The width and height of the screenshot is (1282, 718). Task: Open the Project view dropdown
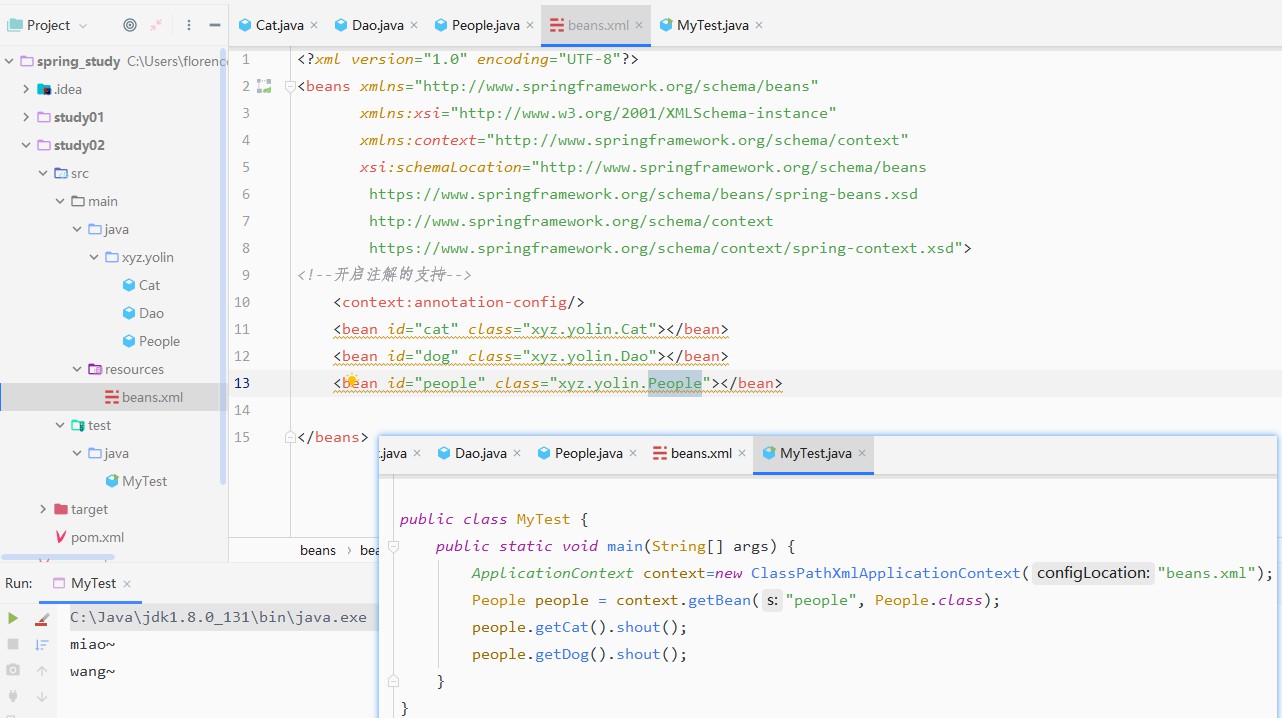[48, 25]
